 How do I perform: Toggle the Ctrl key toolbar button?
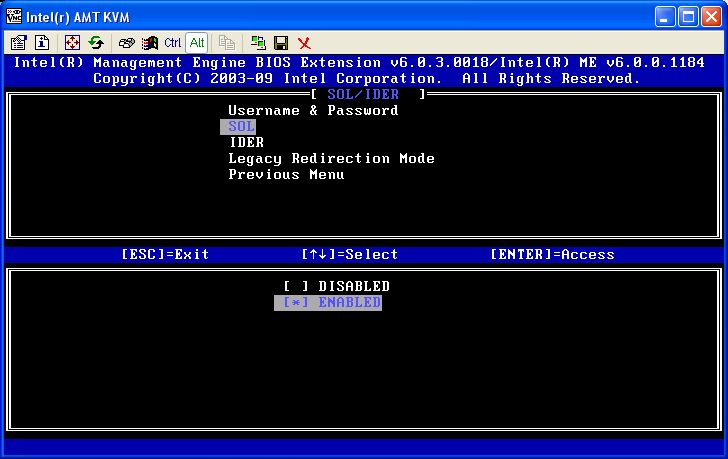[x=173, y=43]
